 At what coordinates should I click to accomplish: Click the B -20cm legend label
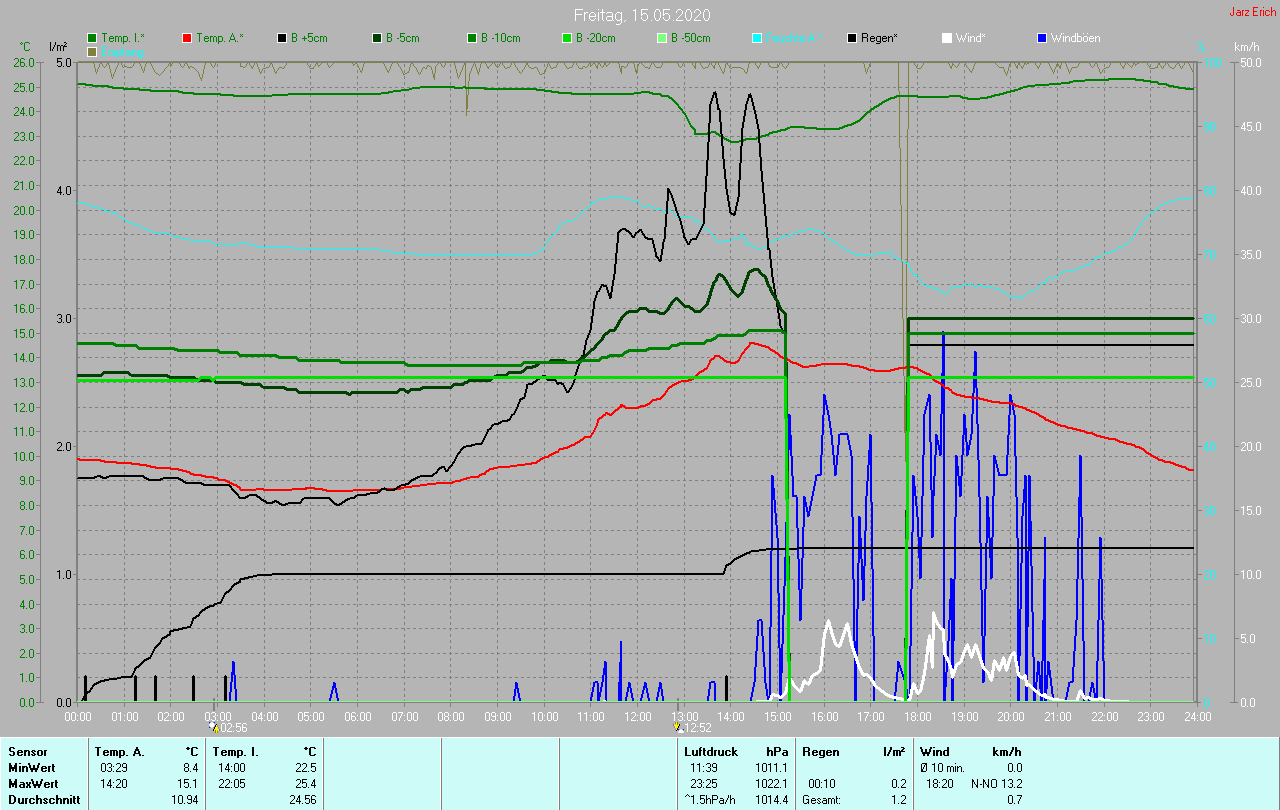tap(596, 38)
